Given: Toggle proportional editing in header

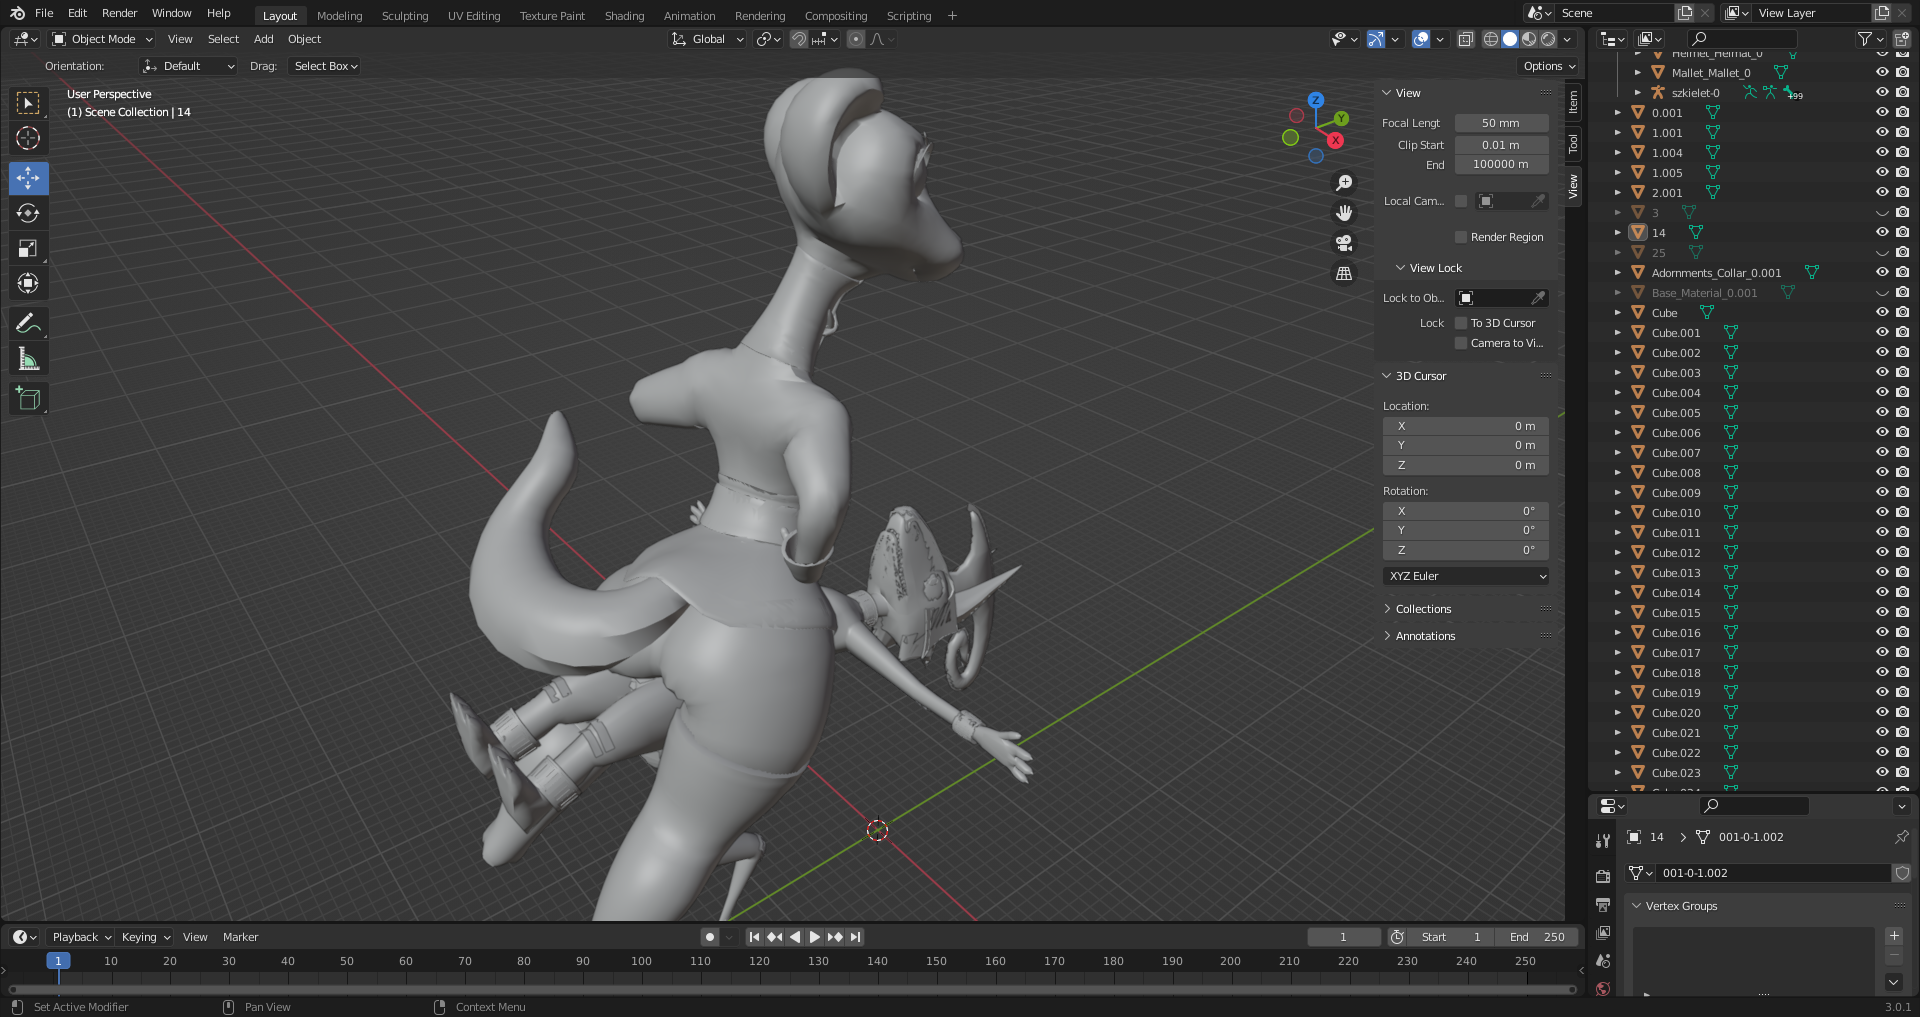Looking at the screenshot, I should click(x=856, y=39).
